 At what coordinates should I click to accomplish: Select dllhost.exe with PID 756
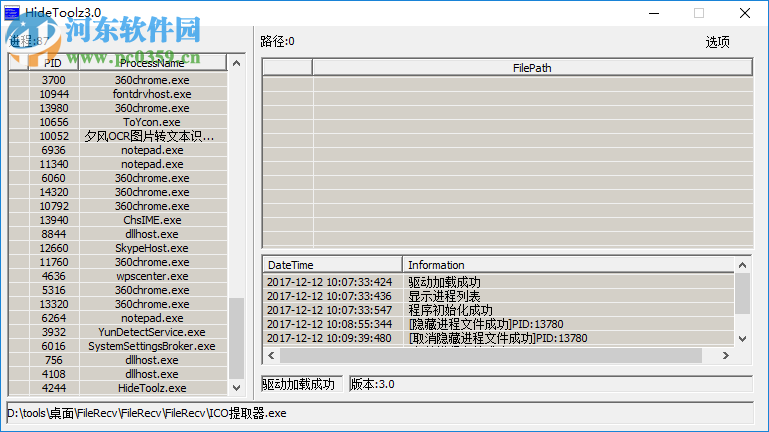pos(118,360)
